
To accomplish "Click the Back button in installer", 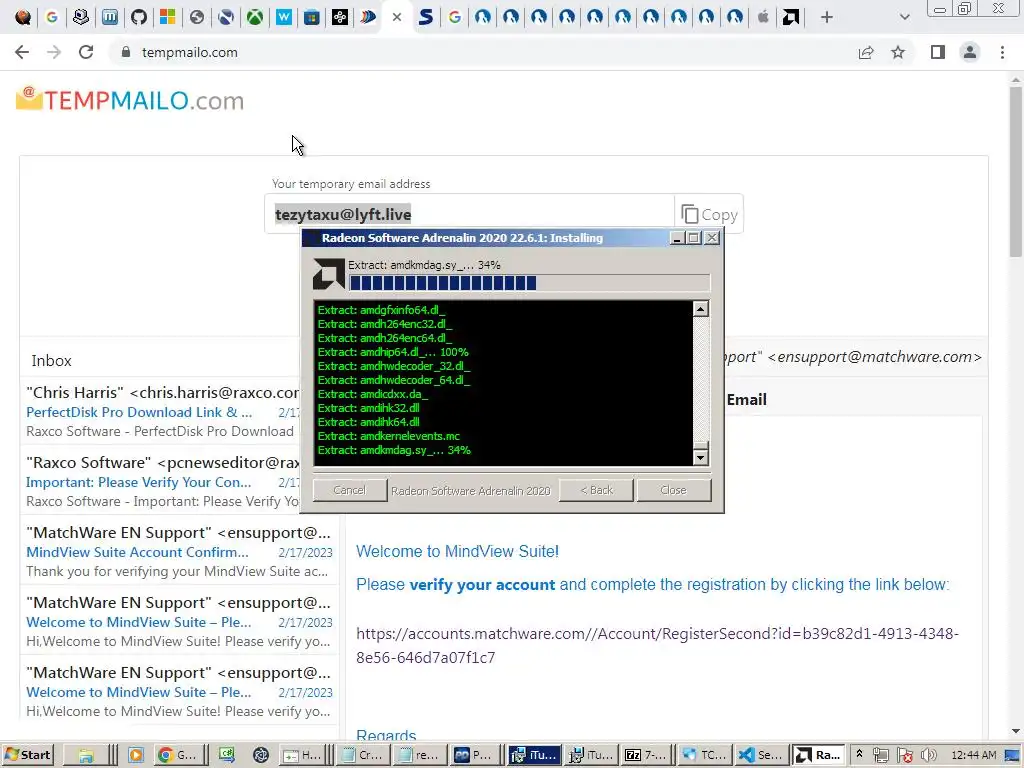I will click(596, 490).
